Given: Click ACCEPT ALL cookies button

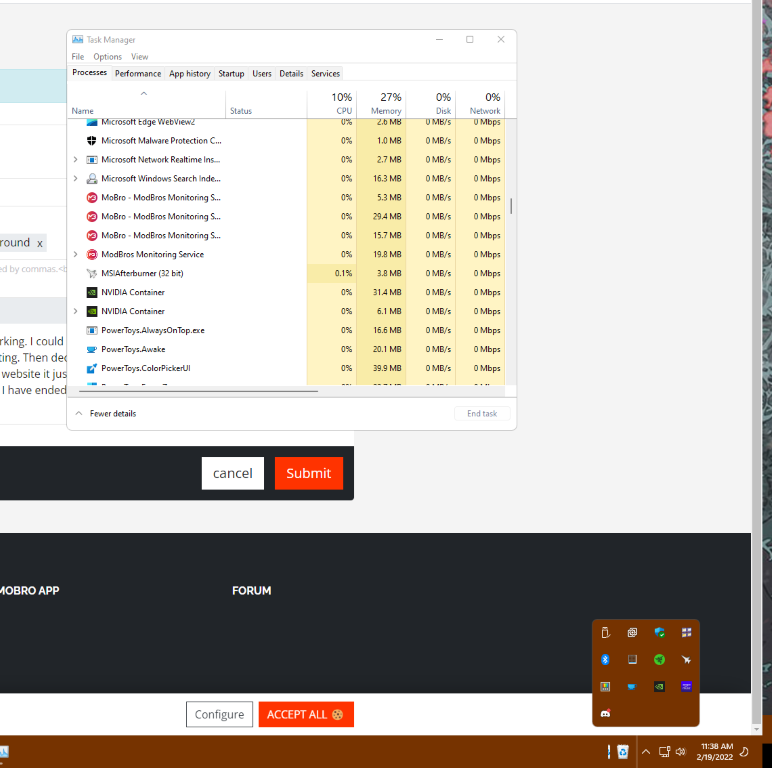Looking at the screenshot, I should click(306, 714).
